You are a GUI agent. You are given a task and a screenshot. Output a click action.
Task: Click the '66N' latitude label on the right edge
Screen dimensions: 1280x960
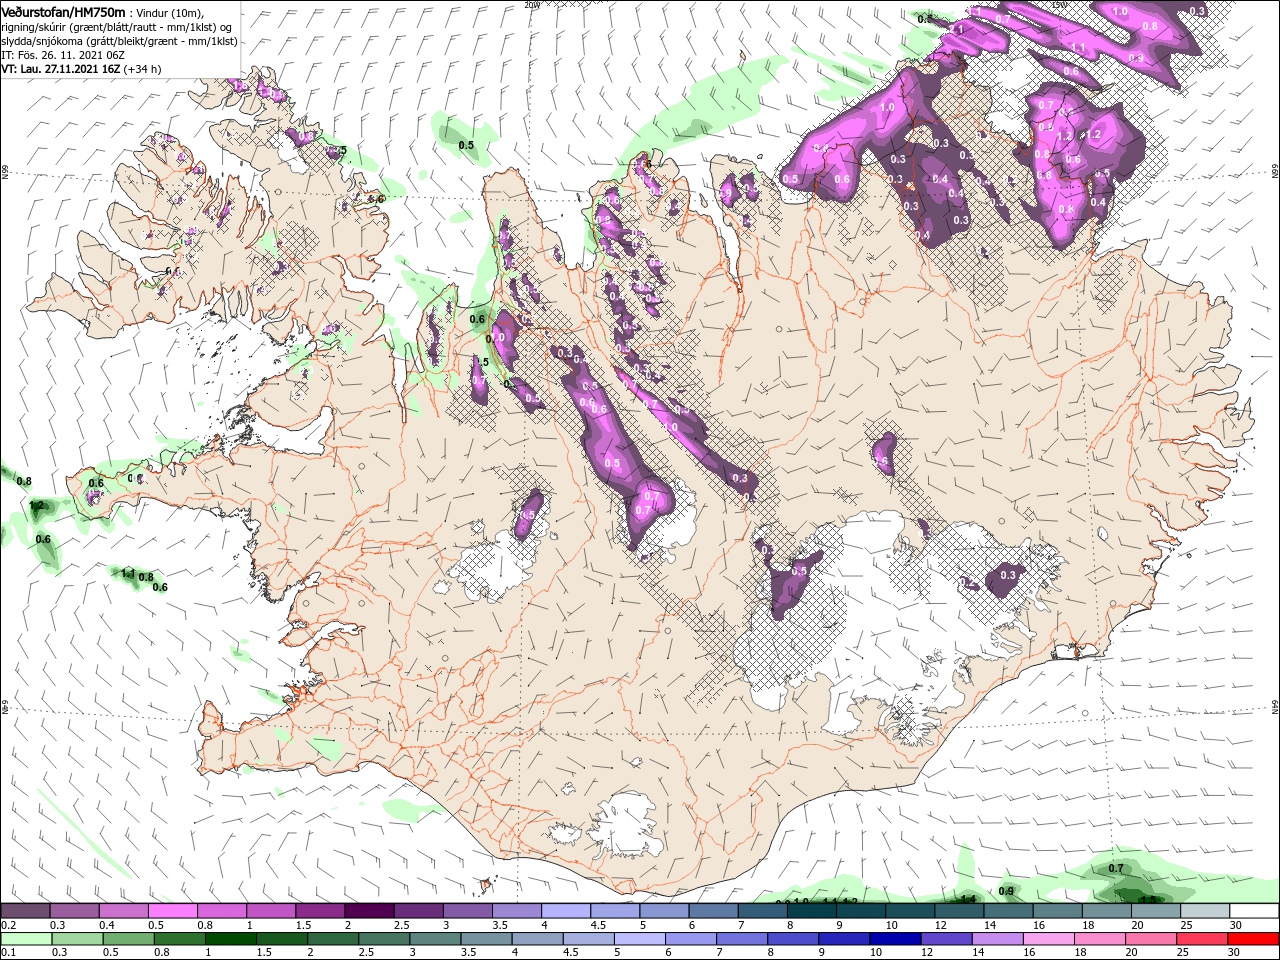coord(1275,173)
